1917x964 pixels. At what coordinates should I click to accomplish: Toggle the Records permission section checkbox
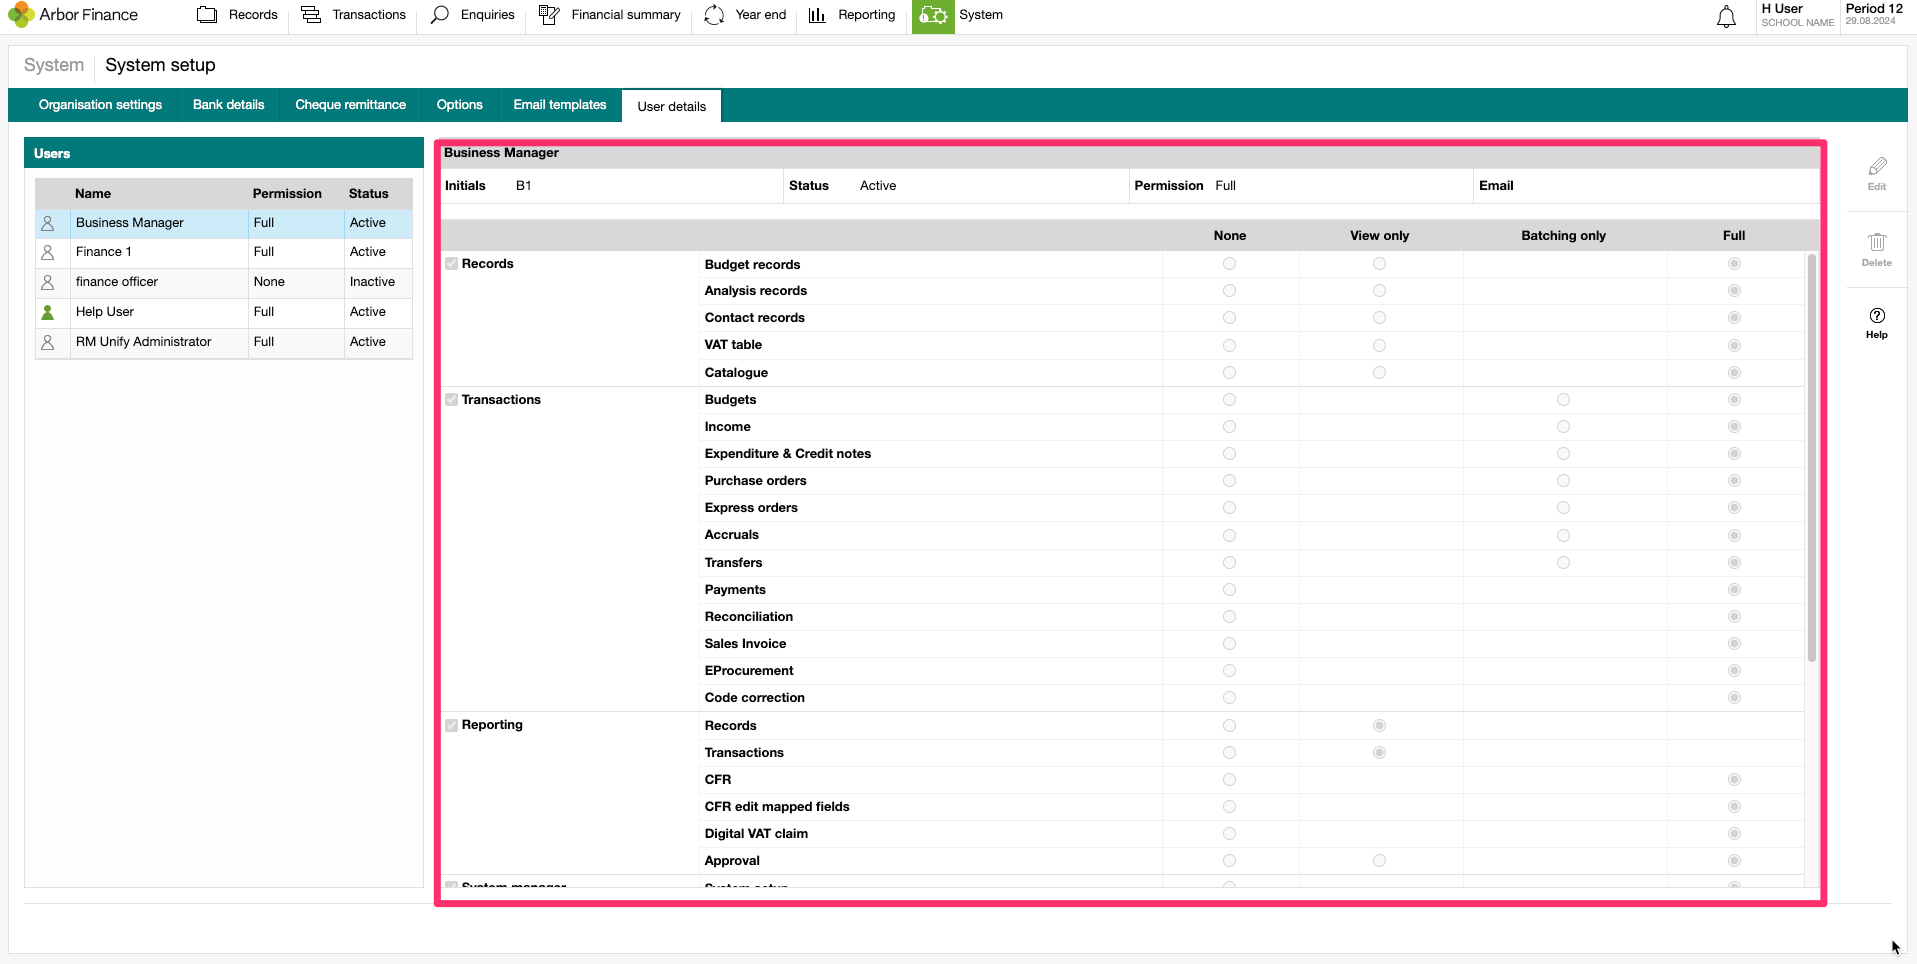click(x=451, y=263)
